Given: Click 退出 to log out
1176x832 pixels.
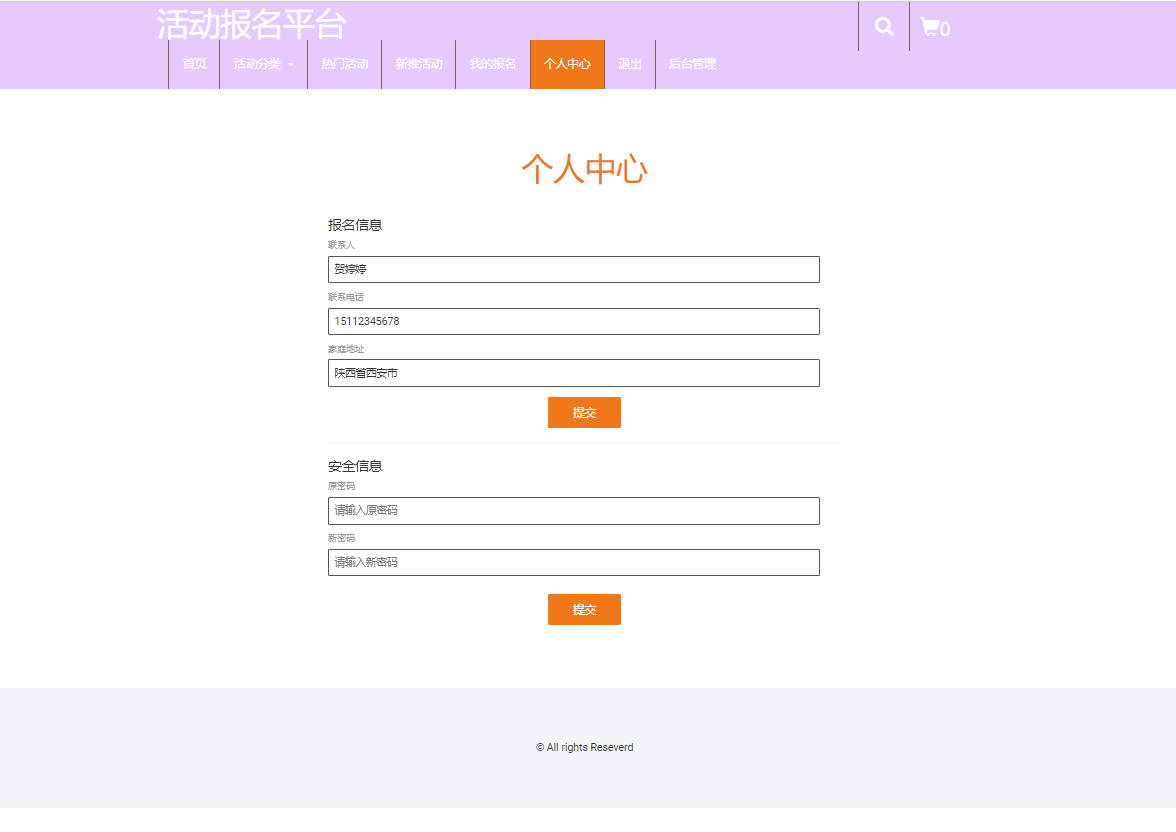Looking at the screenshot, I should point(630,64).
